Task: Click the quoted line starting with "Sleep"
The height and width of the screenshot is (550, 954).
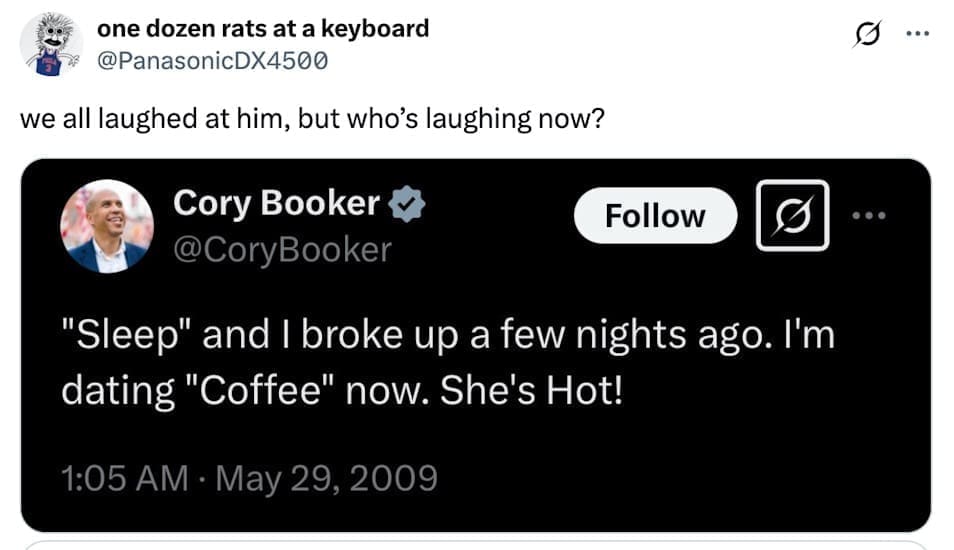Action: click(447, 336)
